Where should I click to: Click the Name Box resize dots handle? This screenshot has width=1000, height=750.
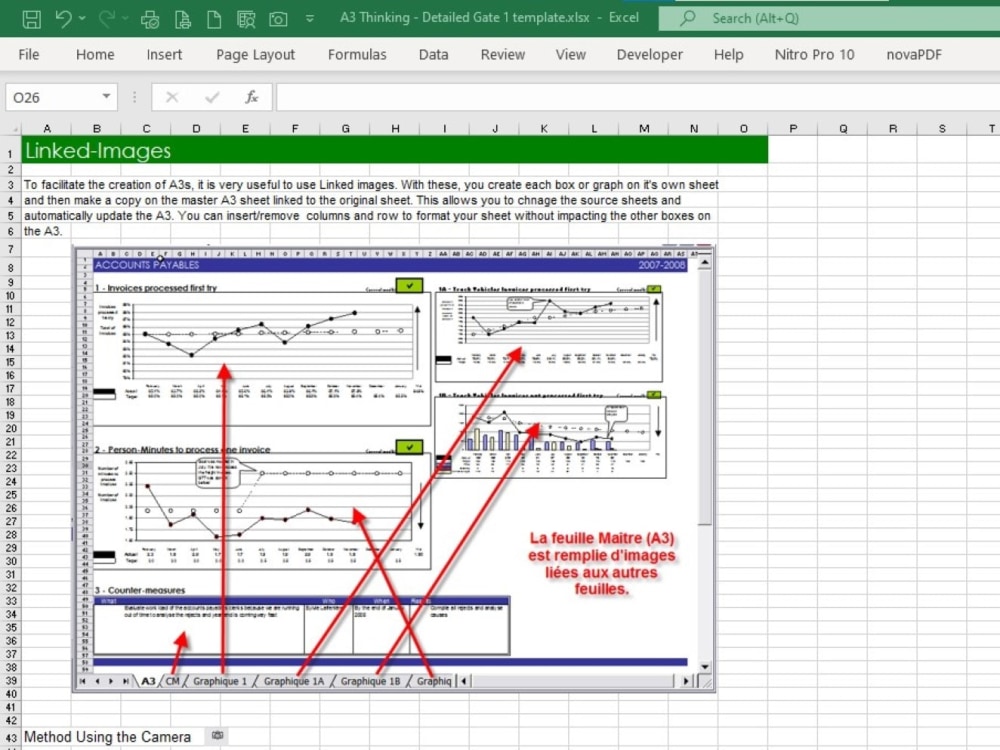click(134, 97)
